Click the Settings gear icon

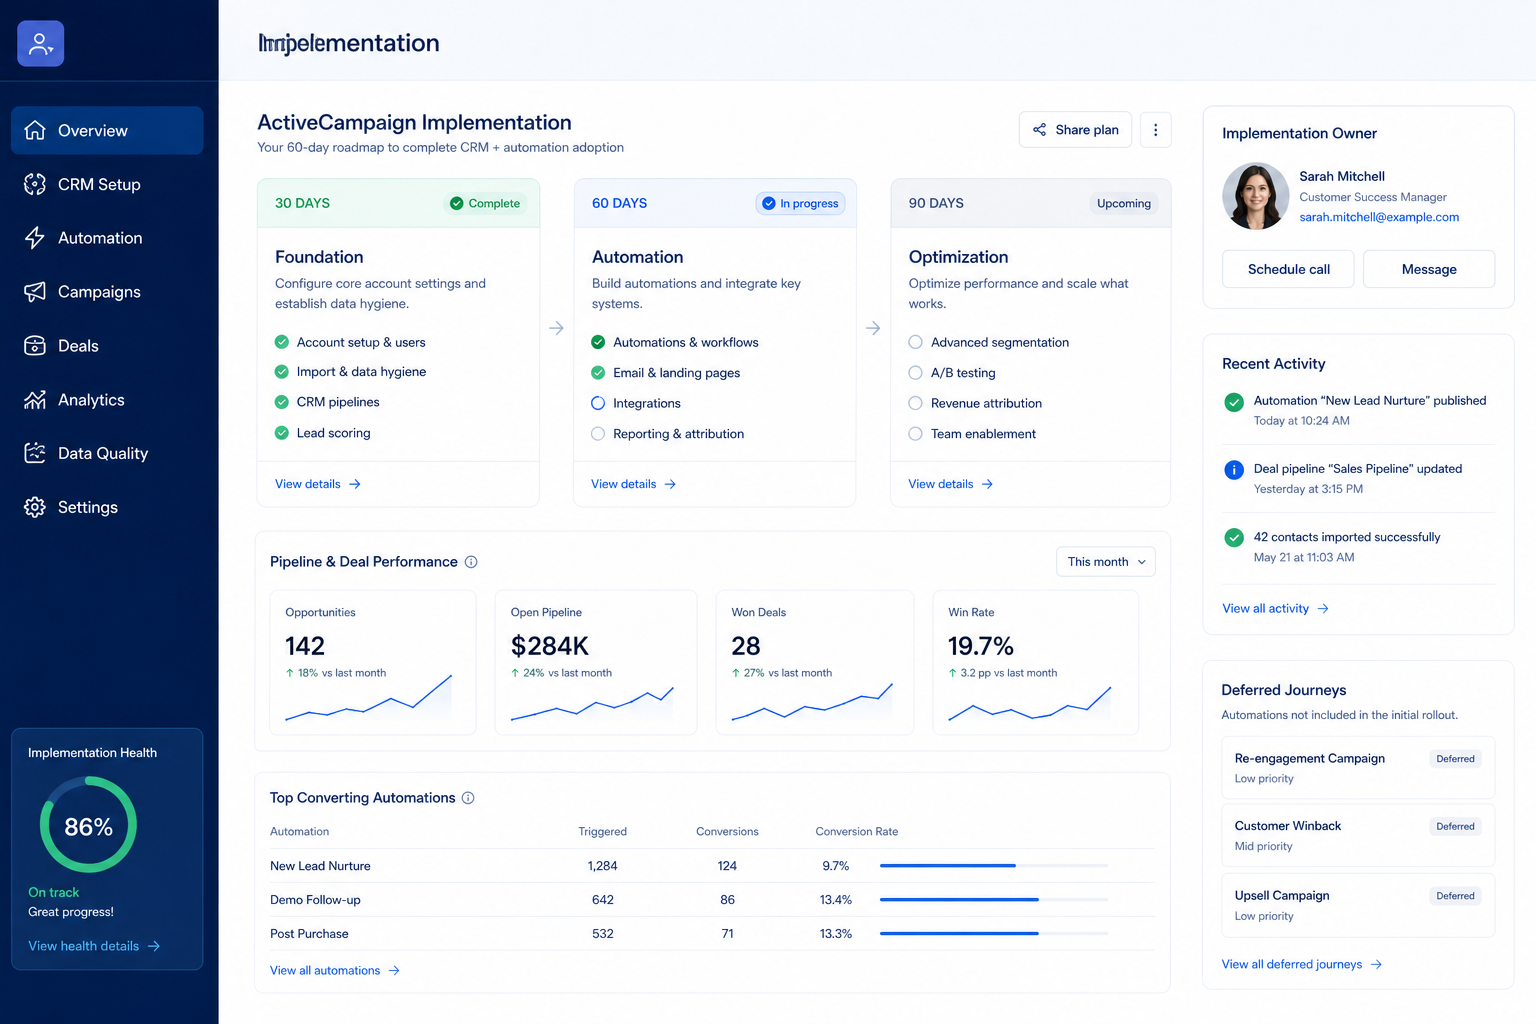[x=35, y=507]
